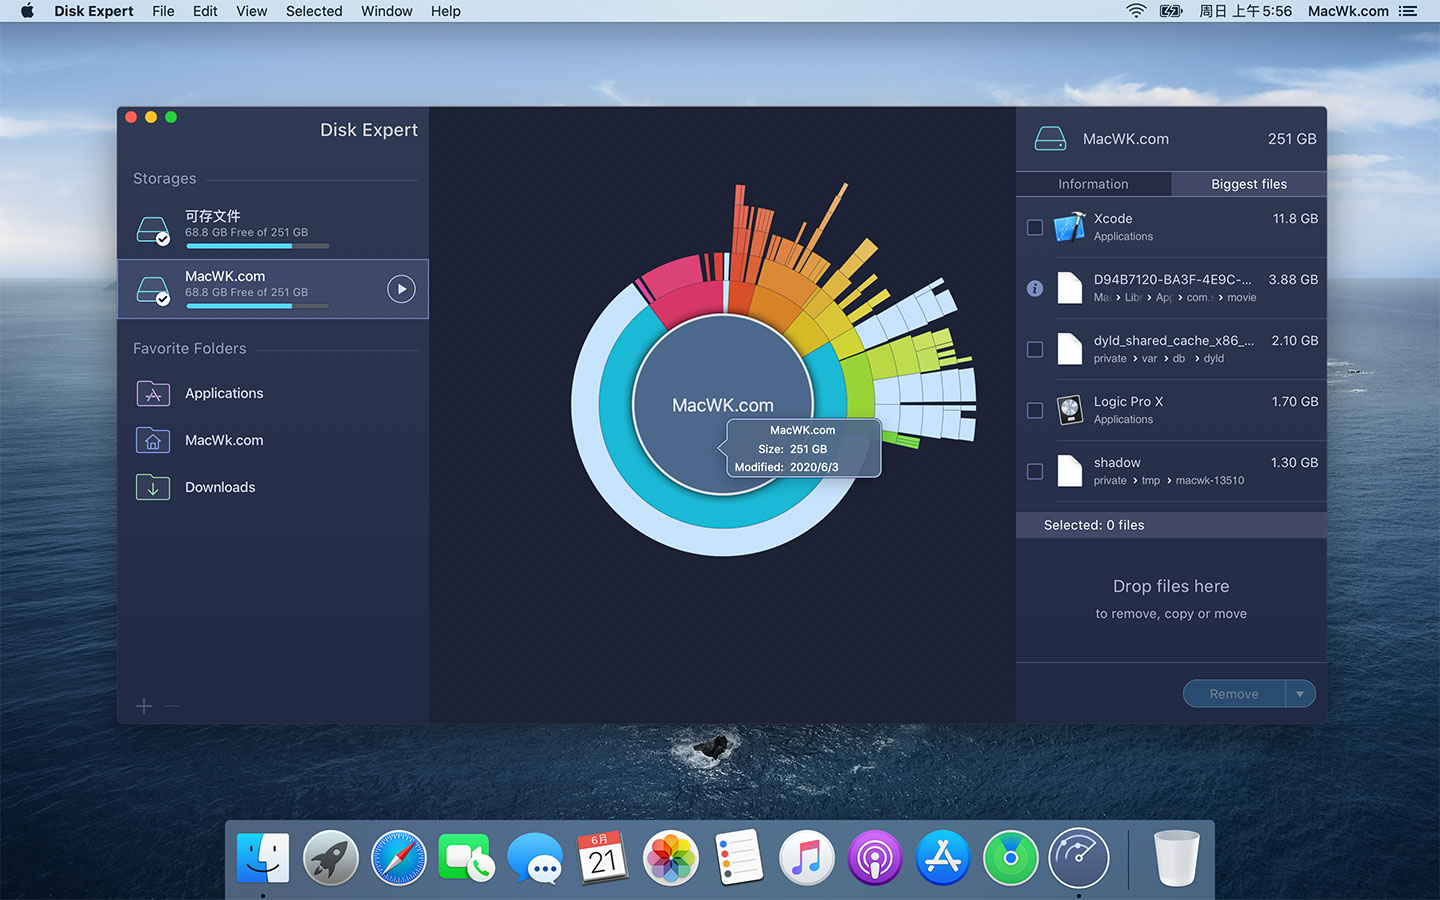
Task: Open Remove button dropdown arrow
Action: click(x=1300, y=694)
